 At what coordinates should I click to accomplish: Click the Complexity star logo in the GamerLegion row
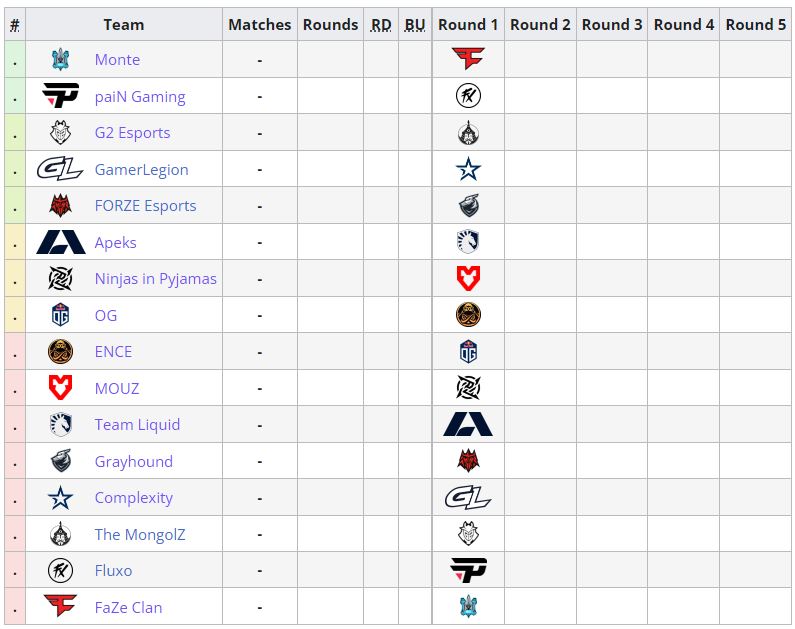(467, 169)
